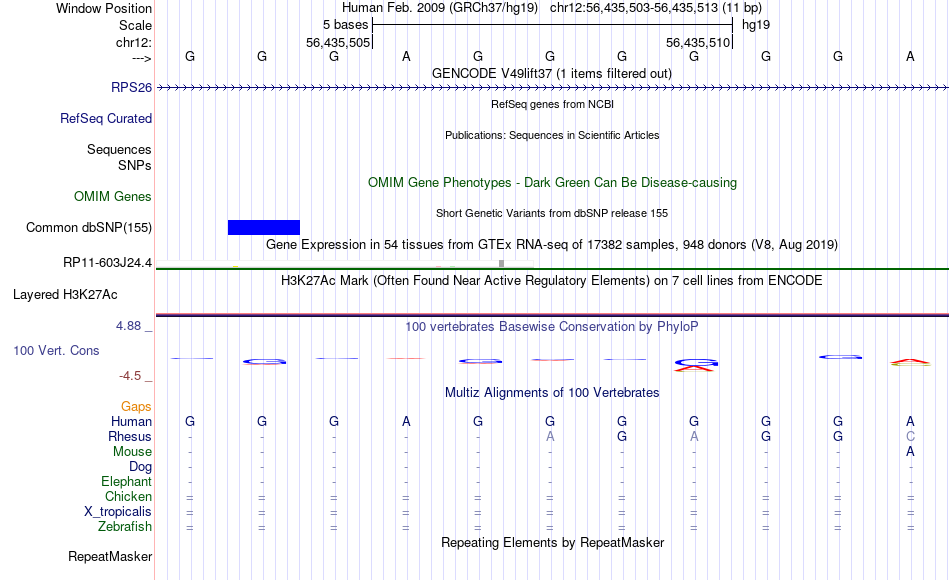This screenshot has width=950, height=580.
Task: Click H3K27Ac Mark track title
Action: coord(552,281)
